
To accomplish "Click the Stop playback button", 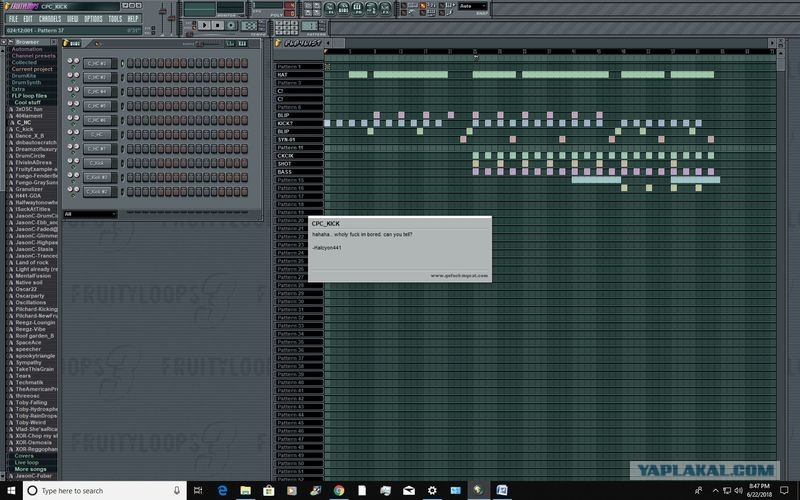I will click(x=218, y=25).
